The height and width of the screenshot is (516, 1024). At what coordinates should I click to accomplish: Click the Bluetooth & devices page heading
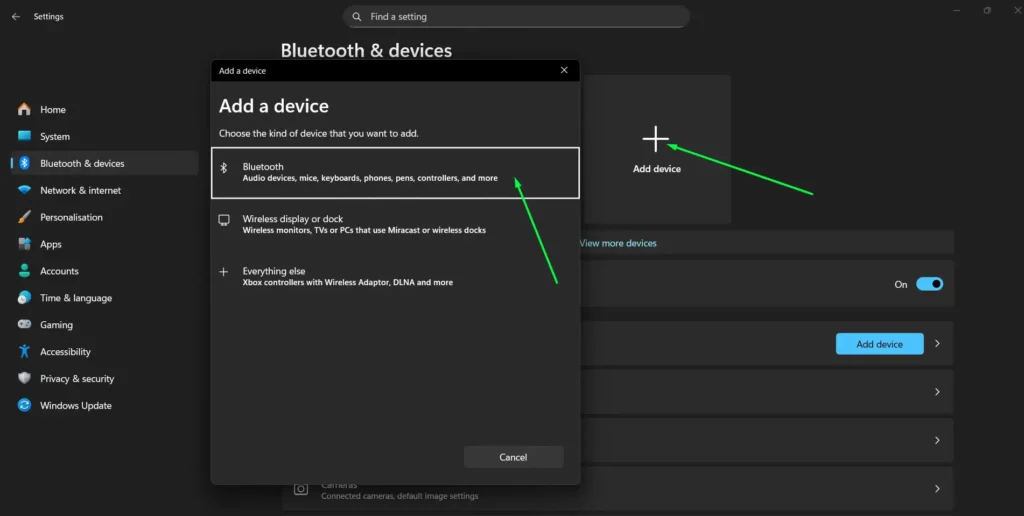click(x=366, y=50)
